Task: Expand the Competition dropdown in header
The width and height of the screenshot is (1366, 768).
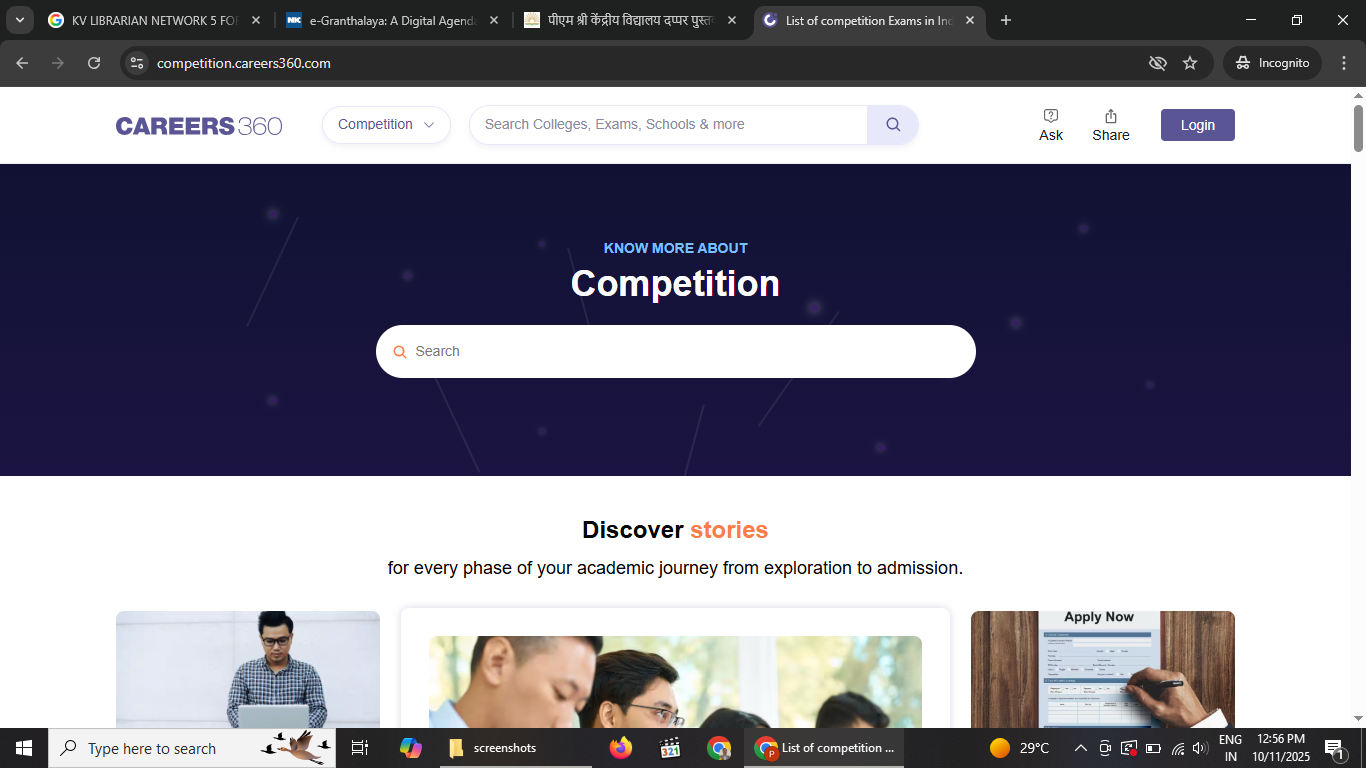Action: click(x=386, y=125)
